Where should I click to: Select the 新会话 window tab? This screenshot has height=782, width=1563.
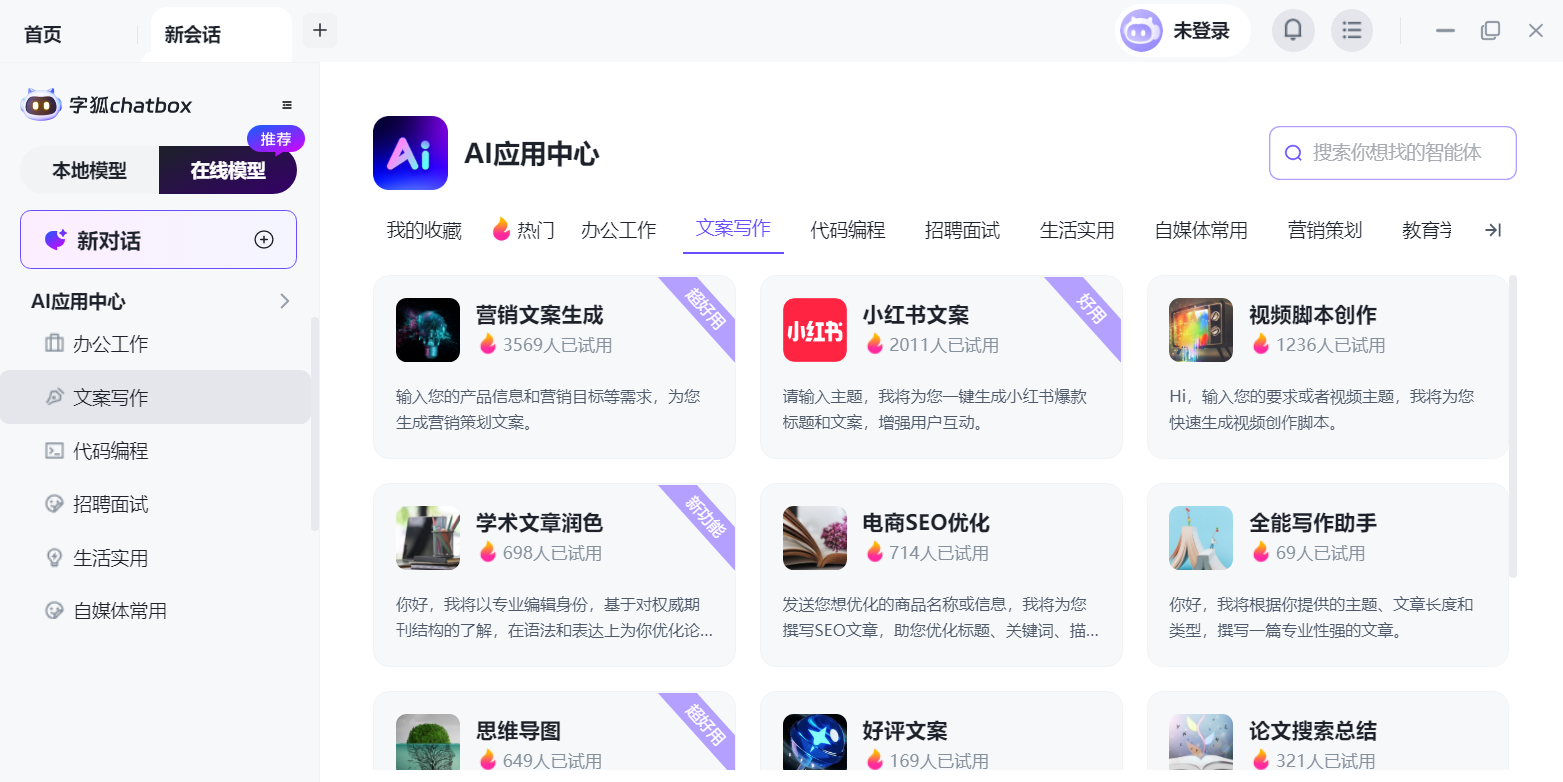pyautogui.click(x=221, y=34)
